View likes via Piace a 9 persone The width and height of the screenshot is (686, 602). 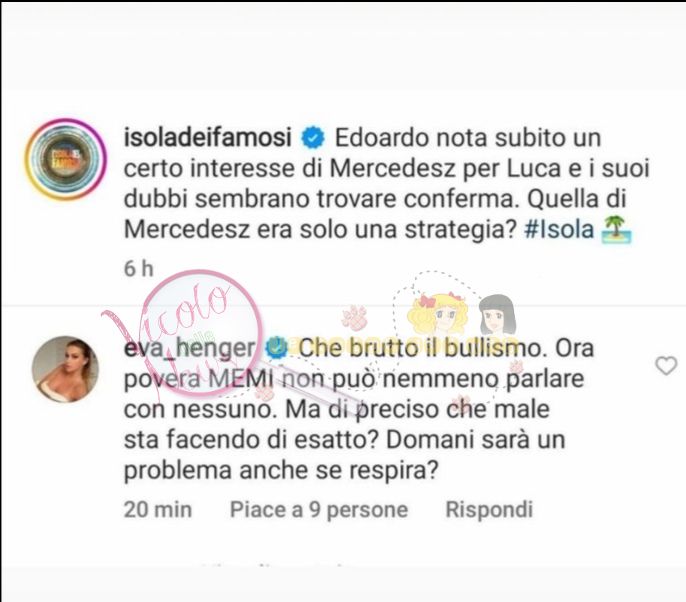point(319,510)
